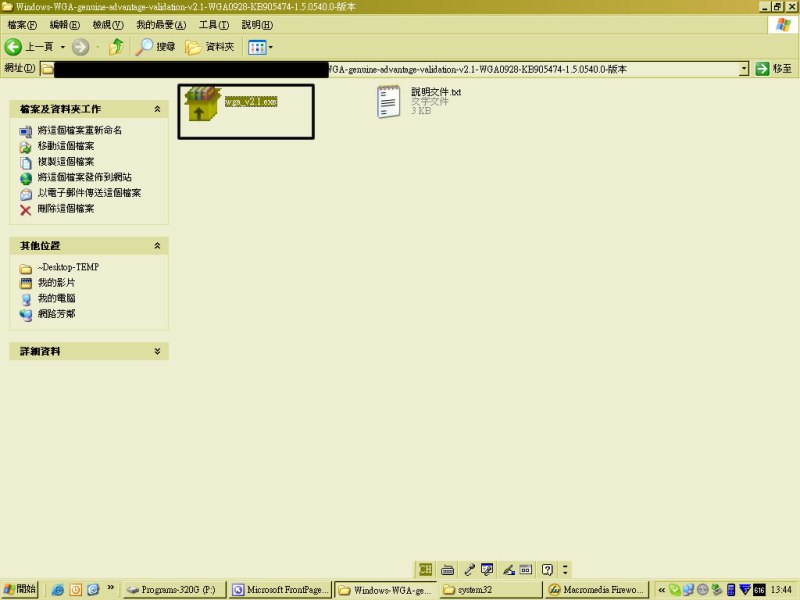Image resolution: width=800 pixels, height=600 pixels.
Task: Click the red X delete icon
Action: click(x=26, y=210)
